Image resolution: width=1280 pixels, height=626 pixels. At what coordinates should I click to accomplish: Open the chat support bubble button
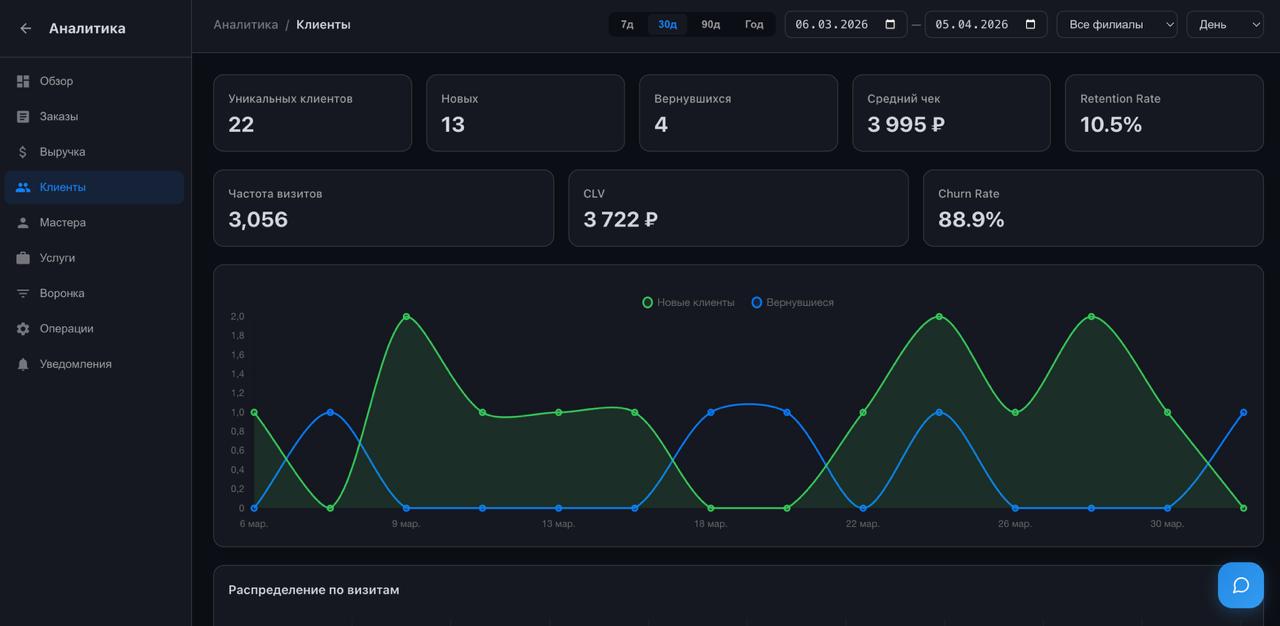pyautogui.click(x=1240, y=585)
